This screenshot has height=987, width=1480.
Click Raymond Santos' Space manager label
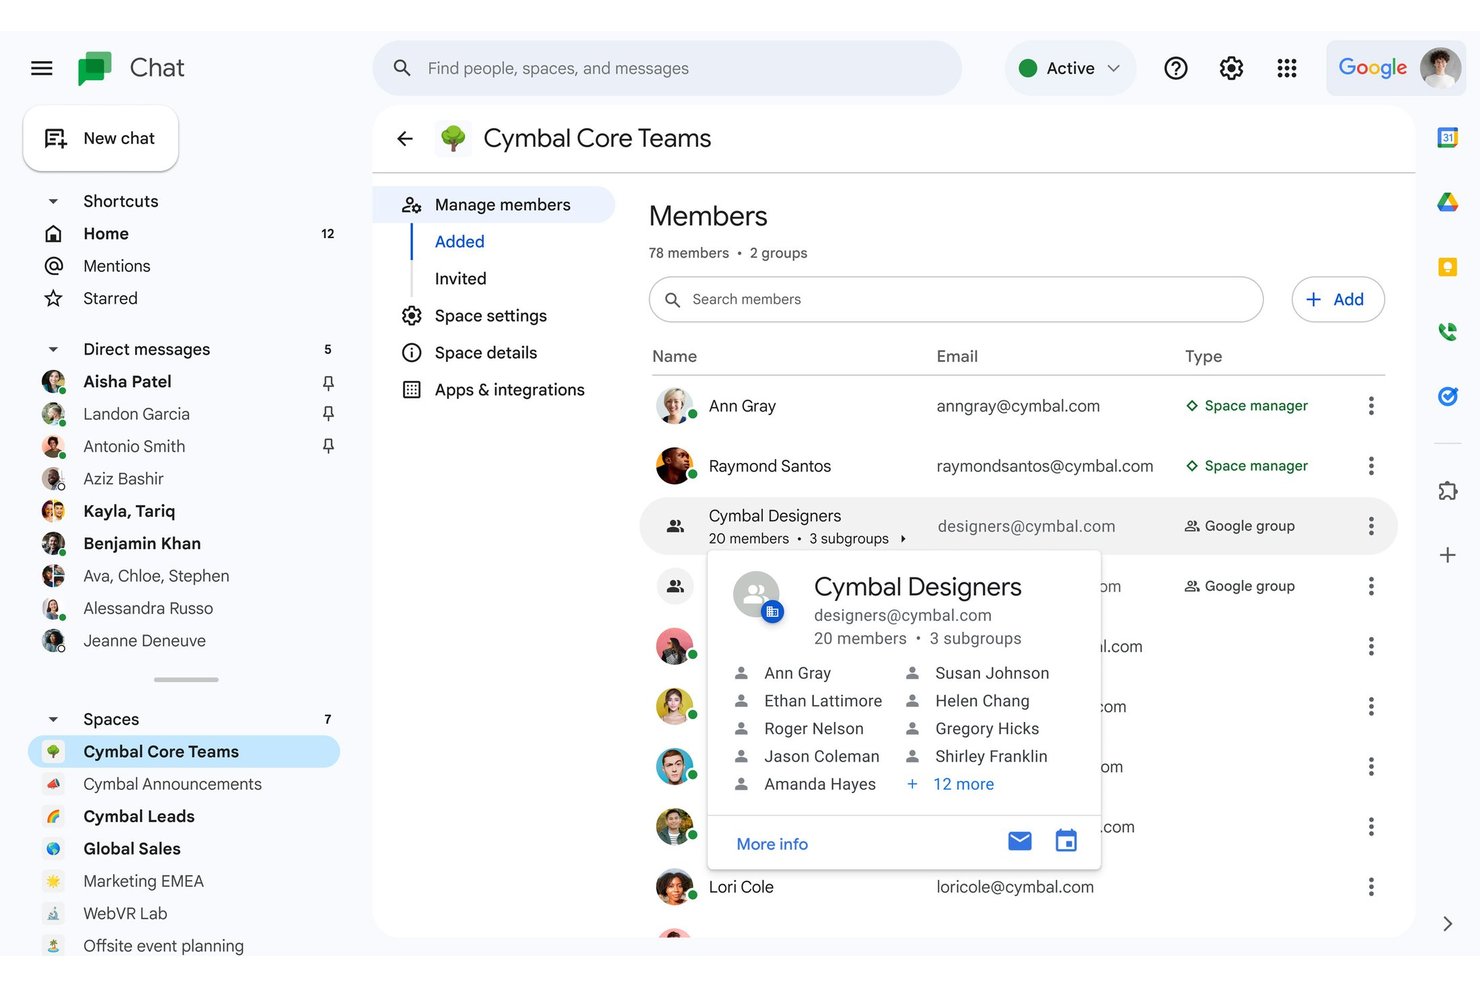(1247, 466)
